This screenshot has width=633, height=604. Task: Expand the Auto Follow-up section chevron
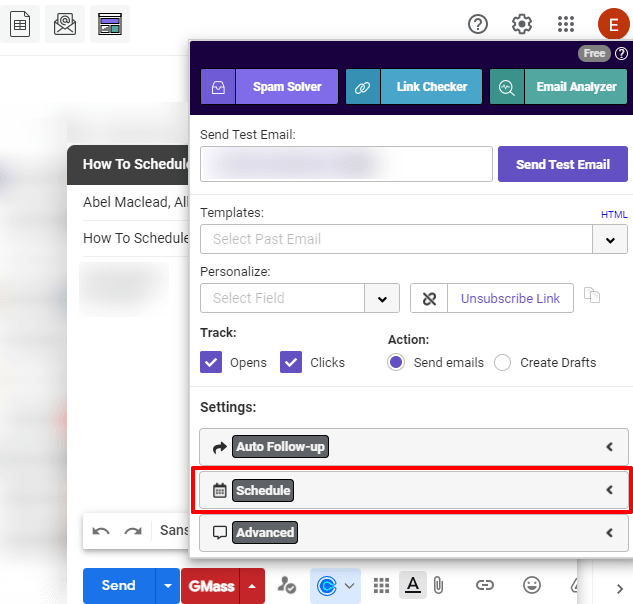coord(610,447)
